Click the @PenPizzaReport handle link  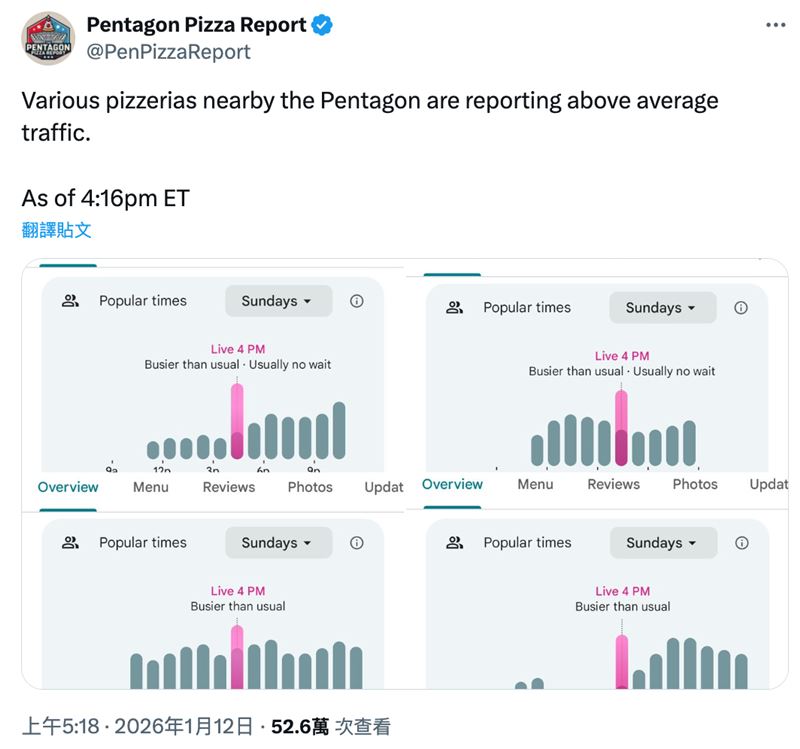click(169, 52)
